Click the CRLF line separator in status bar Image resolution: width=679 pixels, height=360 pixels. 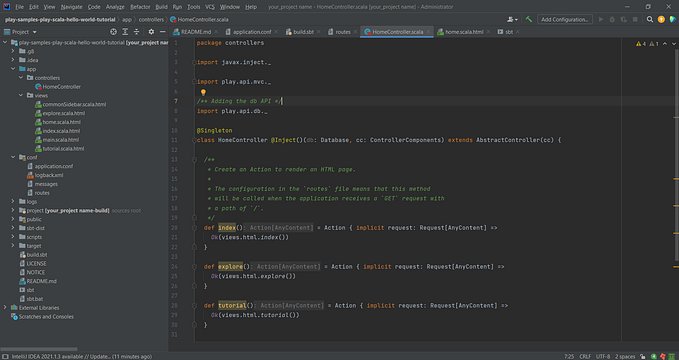click(x=585, y=357)
